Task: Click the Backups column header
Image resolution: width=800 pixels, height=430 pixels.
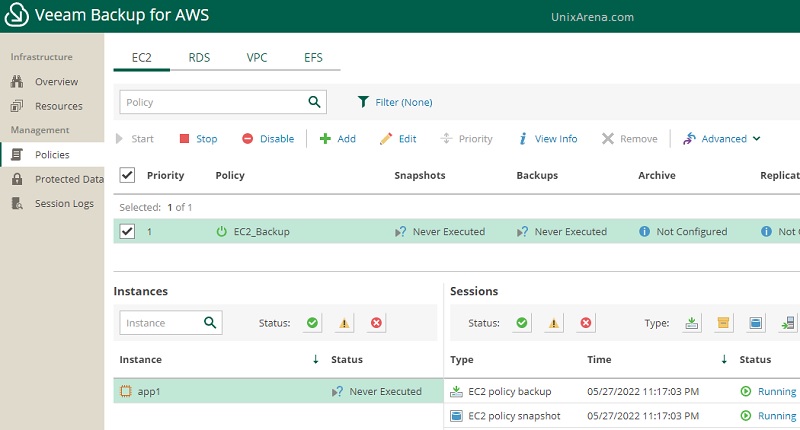Action: (x=537, y=175)
